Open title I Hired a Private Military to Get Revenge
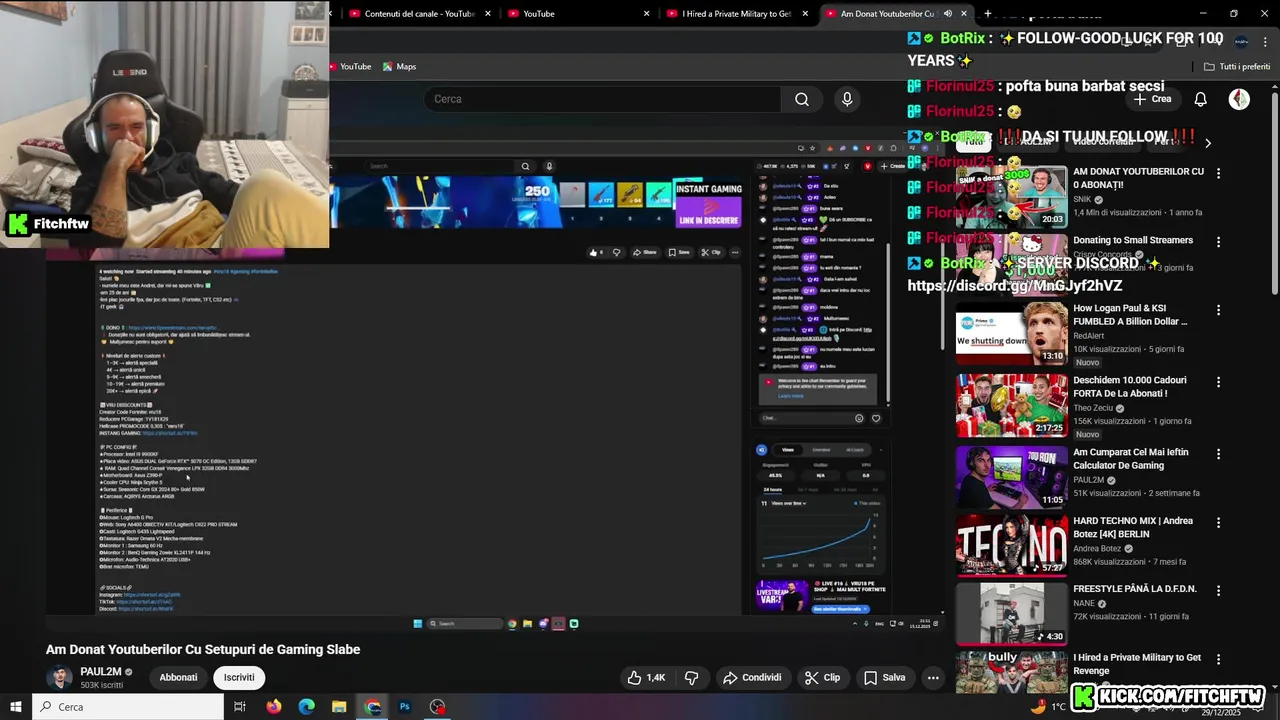The height and width of the screenshot is (720, 1280). [1137, 664]
